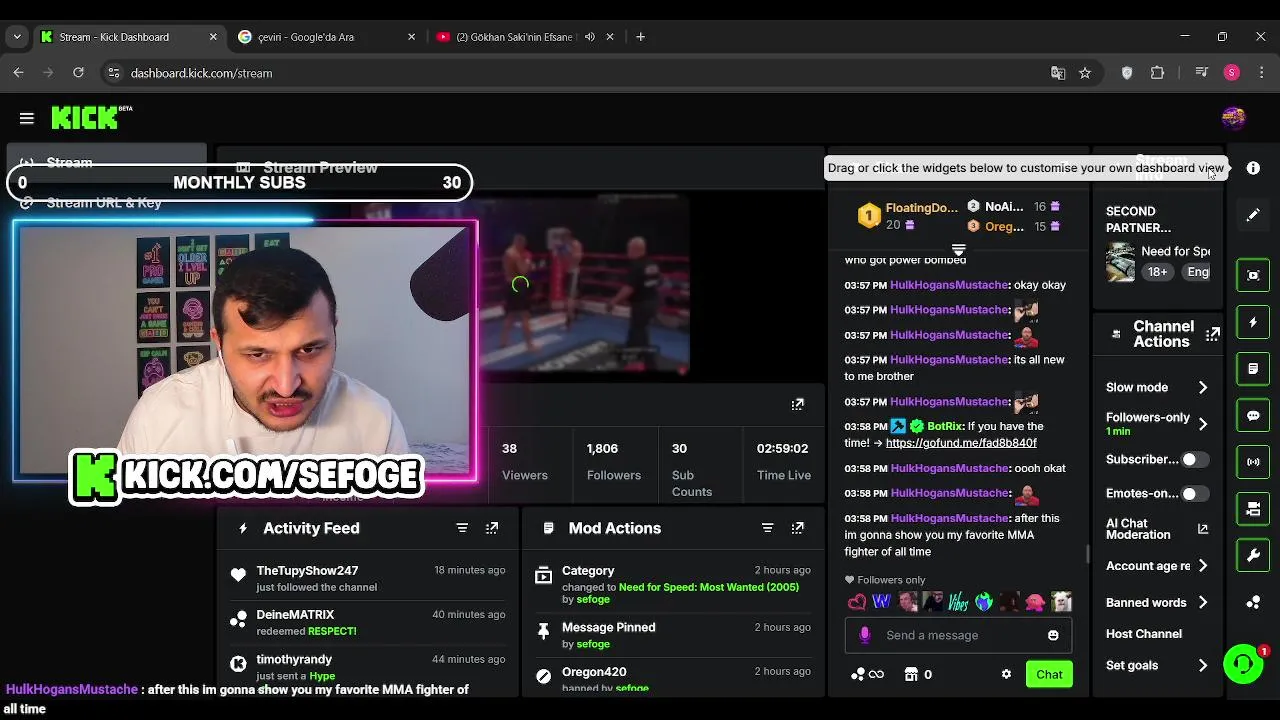
Task: Open Host Channel action
Action: [x=1144, y=634]
